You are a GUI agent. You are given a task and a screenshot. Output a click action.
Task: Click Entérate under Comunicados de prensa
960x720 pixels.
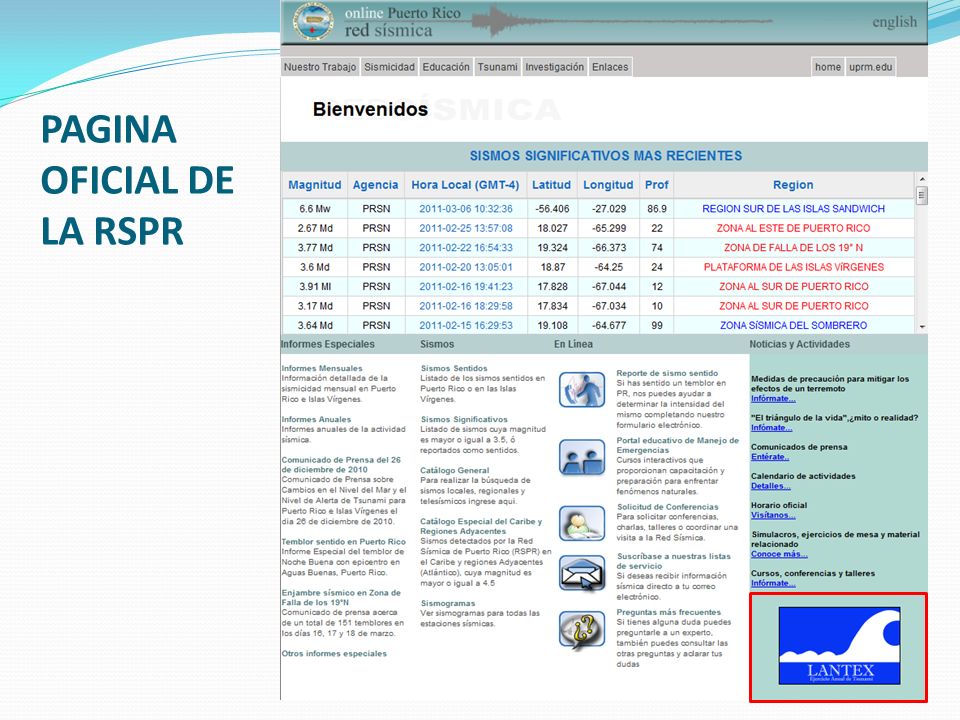770,457
